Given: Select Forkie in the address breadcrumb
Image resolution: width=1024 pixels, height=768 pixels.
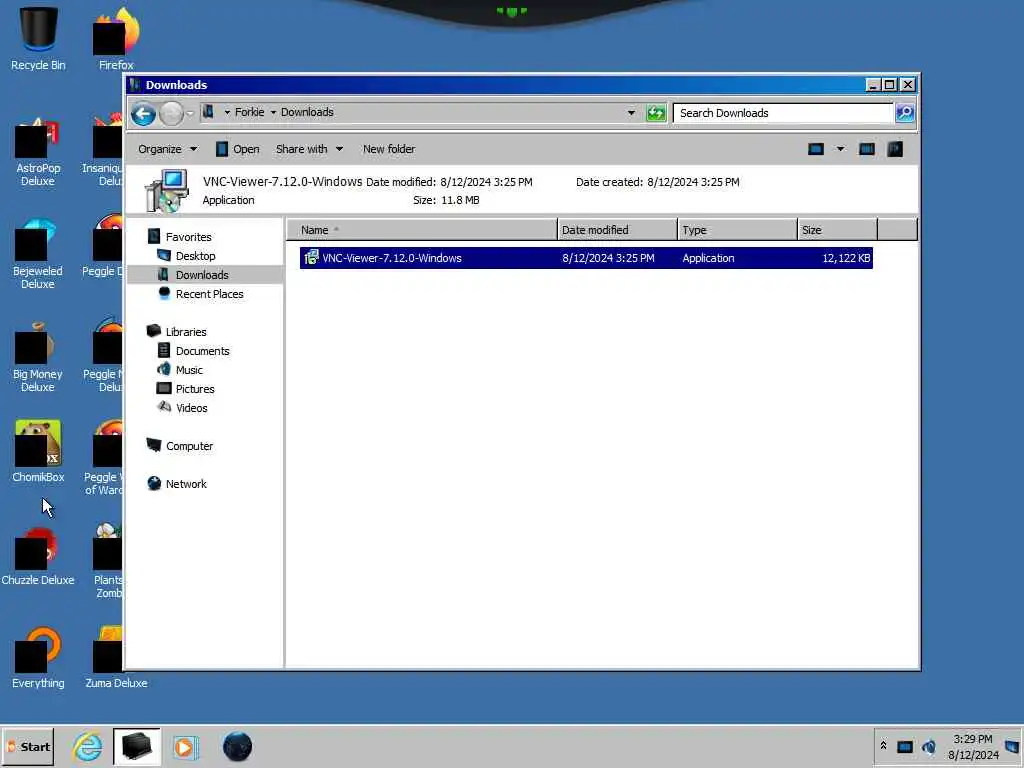Looking at the screenshot, I should pos(249,112).
